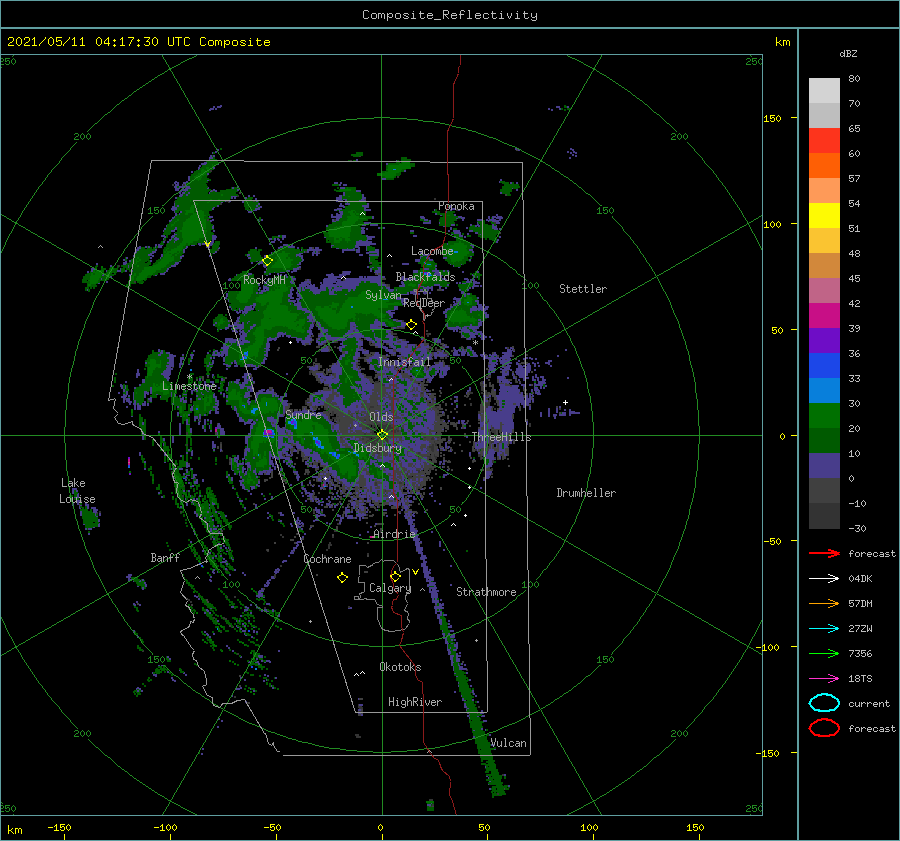900x841 pixels.
Task: Click the yellow 51-54 dBZ swatch
Action: (824, 216)
